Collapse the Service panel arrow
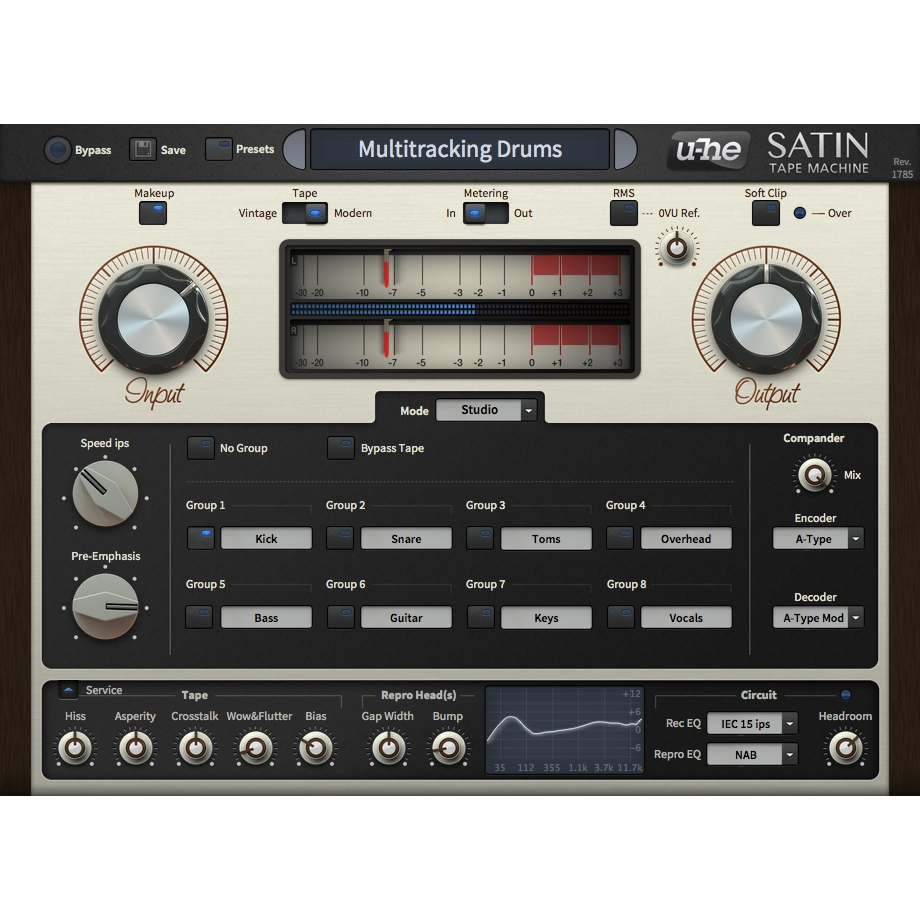Viewport: 920px width, 920px height. pyautogui.click(x=69, y=690)
